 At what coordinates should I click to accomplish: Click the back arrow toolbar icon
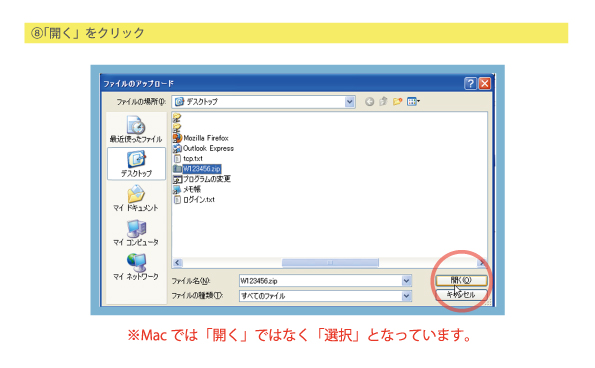click(x=369, y=102)
